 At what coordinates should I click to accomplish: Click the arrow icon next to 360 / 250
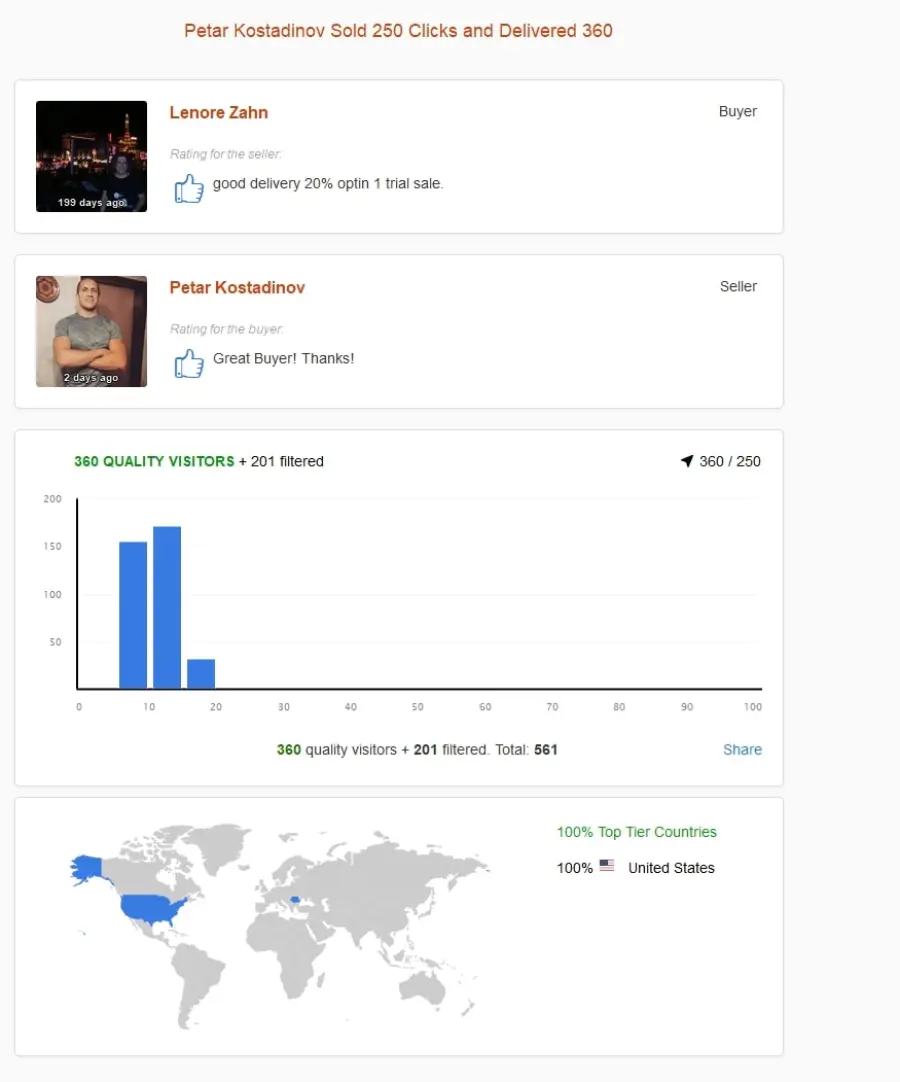coord(687,461)
